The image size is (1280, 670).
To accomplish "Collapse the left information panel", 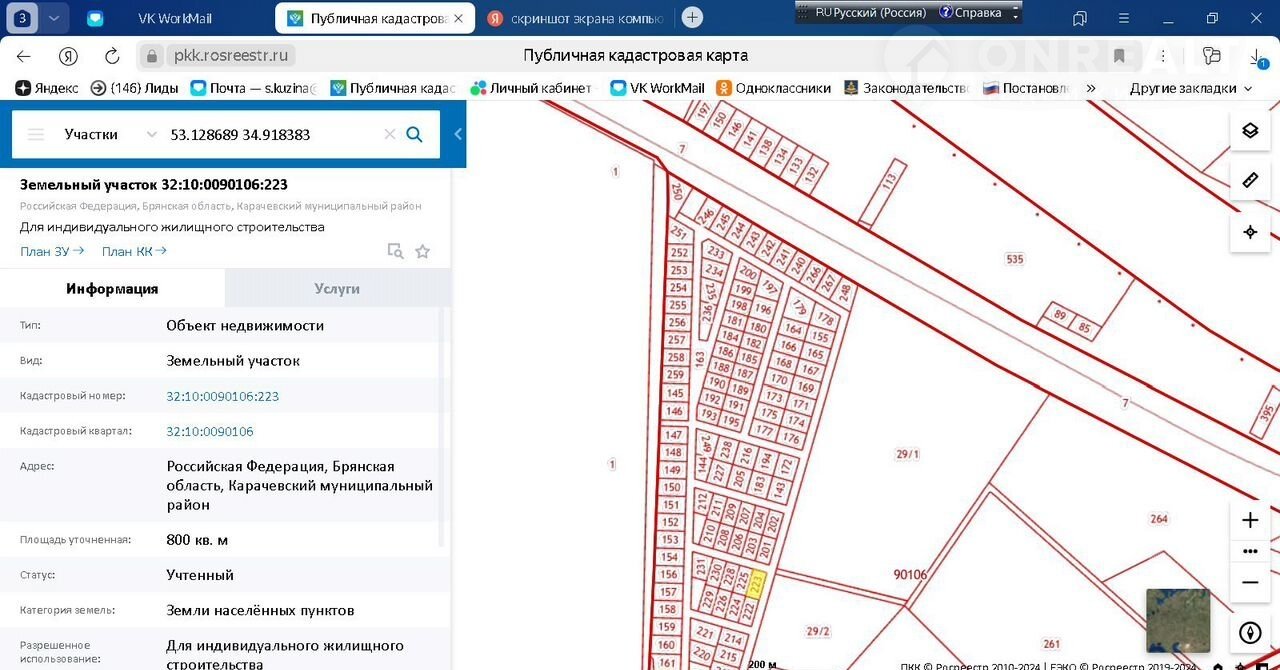I will [x=458, y=134].
